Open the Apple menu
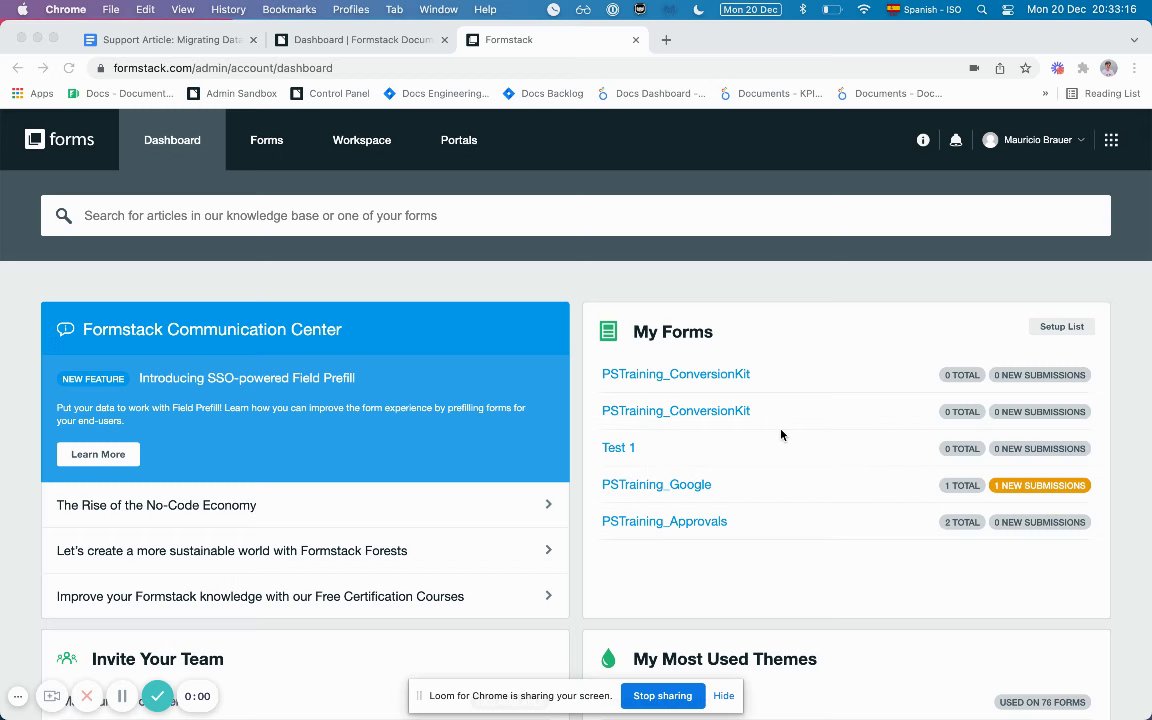Screen dimensions: 1152x720 pyautogui.click(x=22, y=10)
